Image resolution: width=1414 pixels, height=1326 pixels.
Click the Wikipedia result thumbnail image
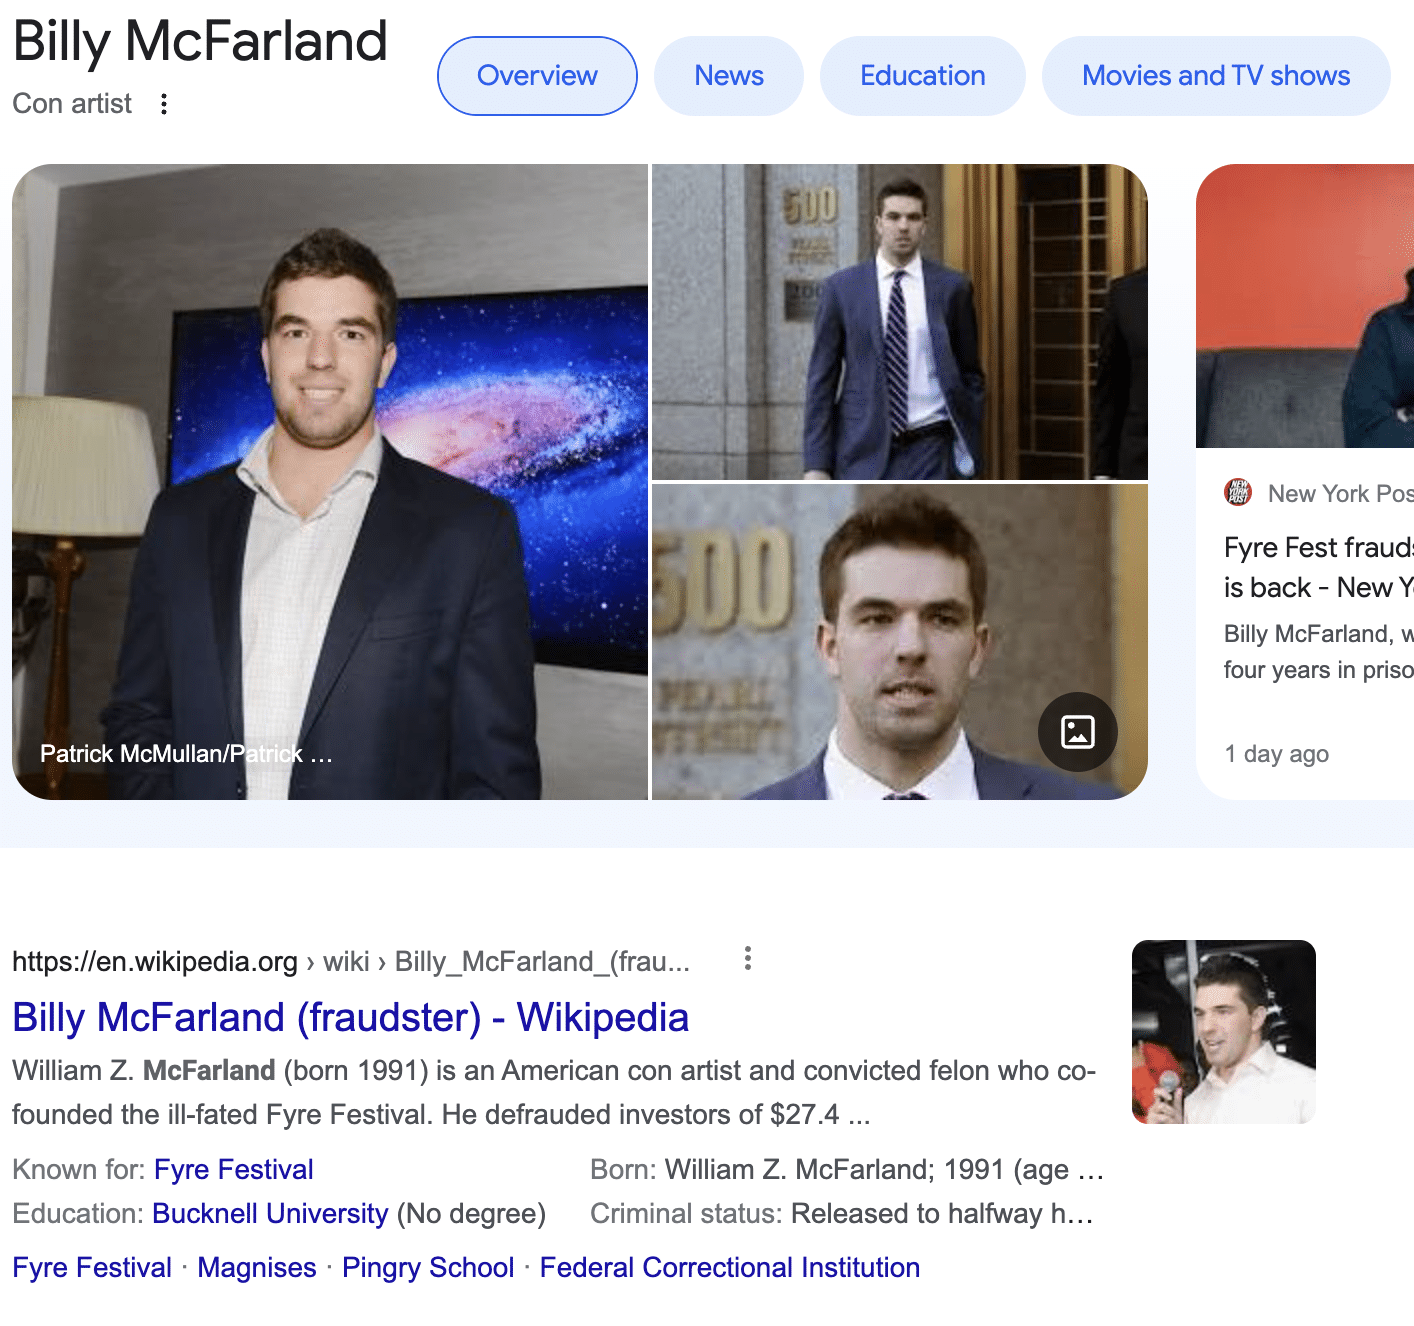[x=1223, y=1031]
